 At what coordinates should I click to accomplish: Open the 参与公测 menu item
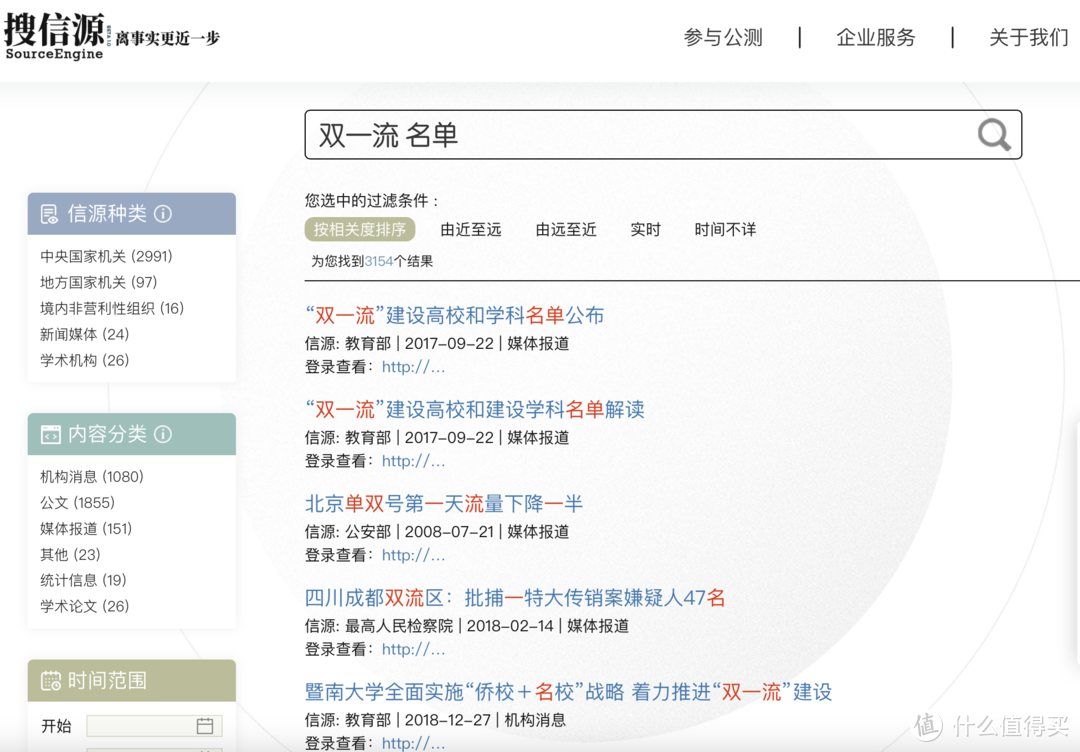tap(723, 37)
